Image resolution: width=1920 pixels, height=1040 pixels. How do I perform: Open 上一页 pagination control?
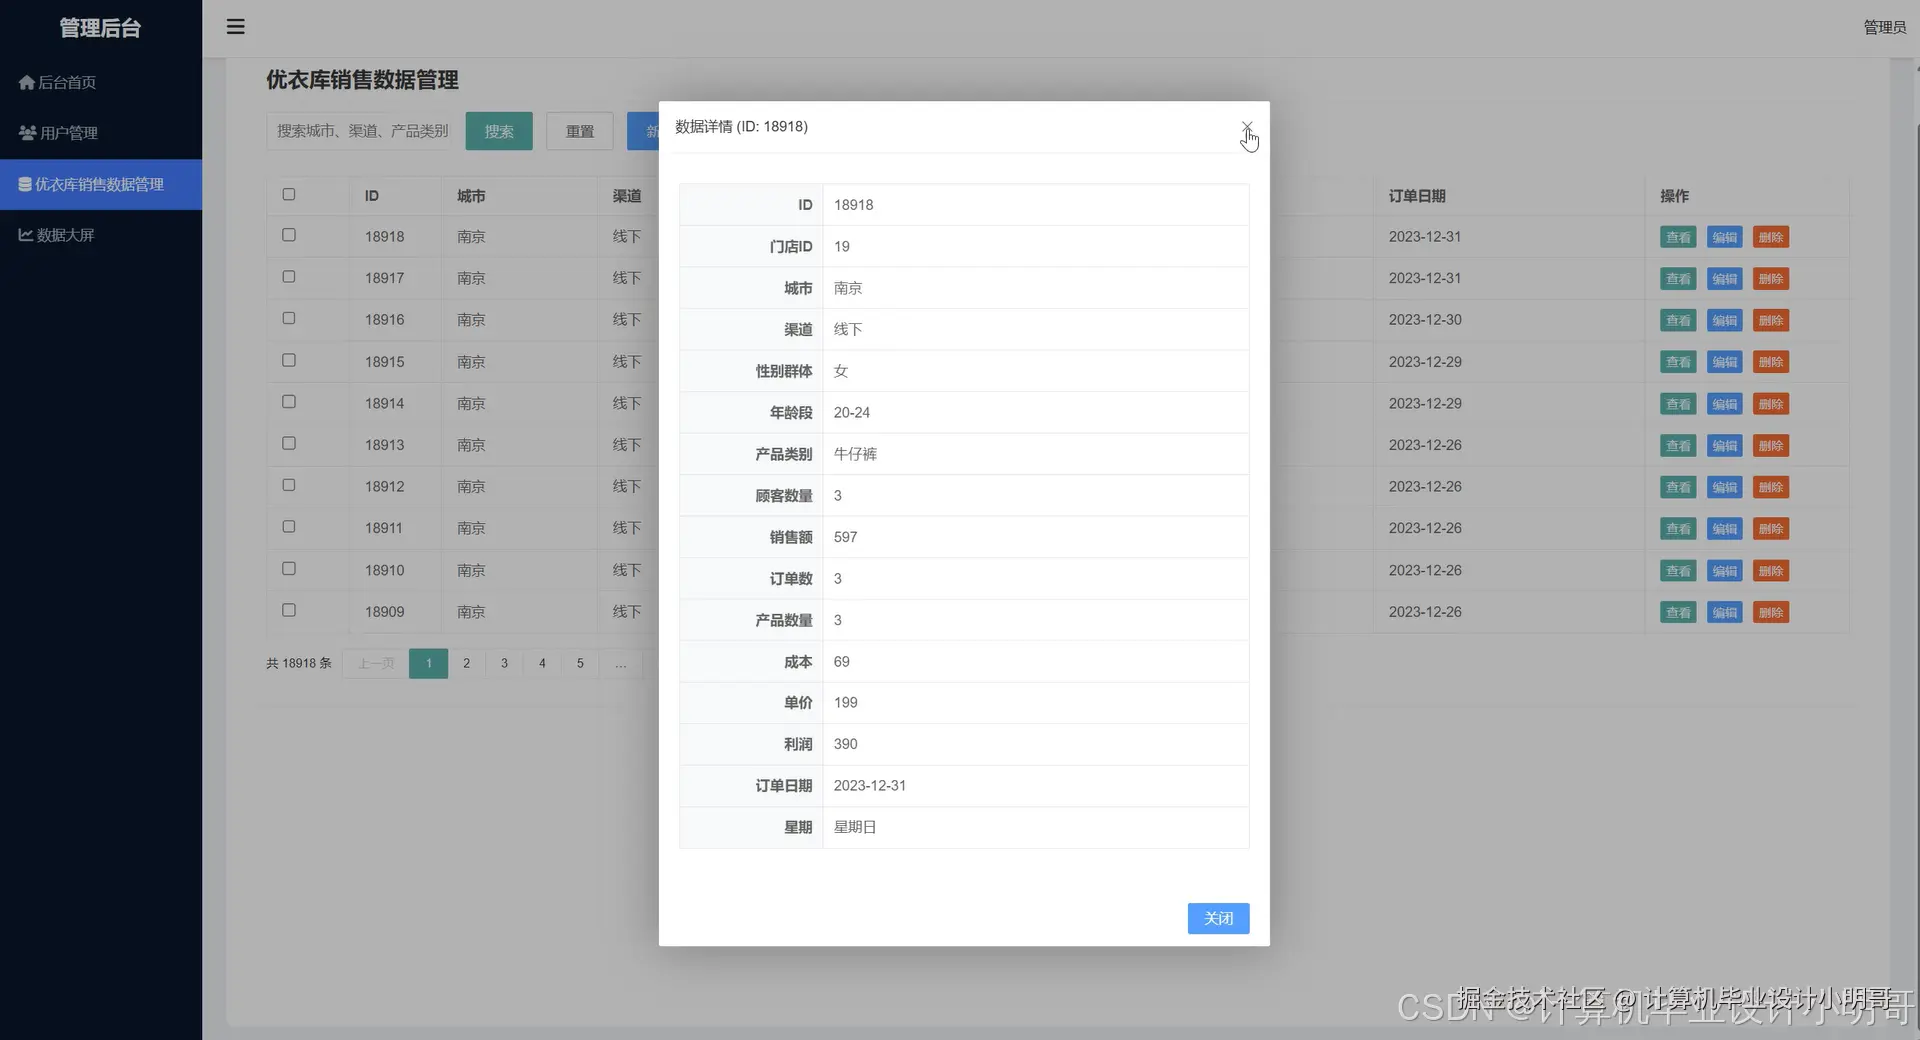point(374,663)
